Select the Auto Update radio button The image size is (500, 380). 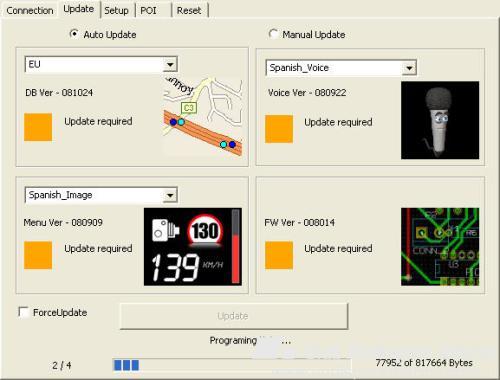[x=74, y=34]
